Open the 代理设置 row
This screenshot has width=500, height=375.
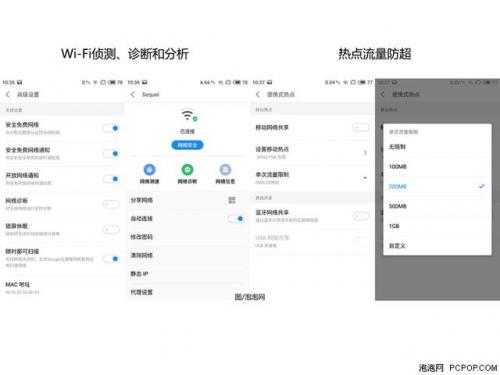[x=187, y=292]
